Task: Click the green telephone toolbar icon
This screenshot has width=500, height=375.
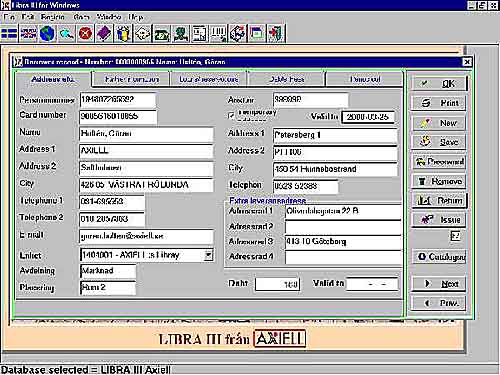Action: (161, 34)
